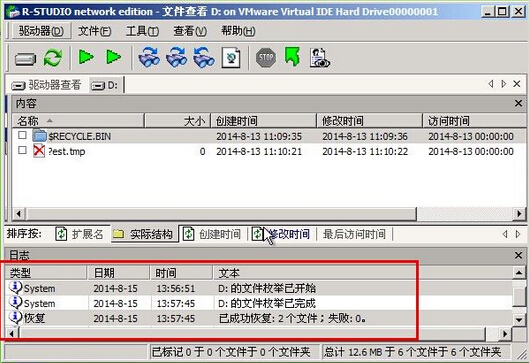Click the first binoculars find icon
529x363 pixels.
click(x=149, y=58)
